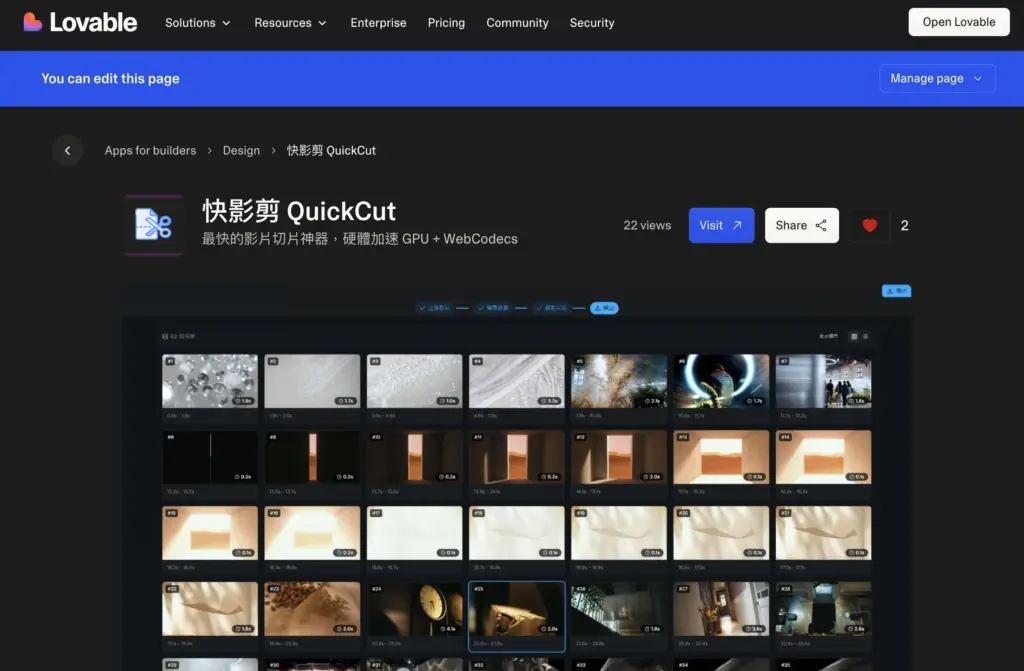Click the QuickCut scissors app icon
The height and width of the screenshot is (671, 1024).
pyautogui.click(x=151, y=225)
